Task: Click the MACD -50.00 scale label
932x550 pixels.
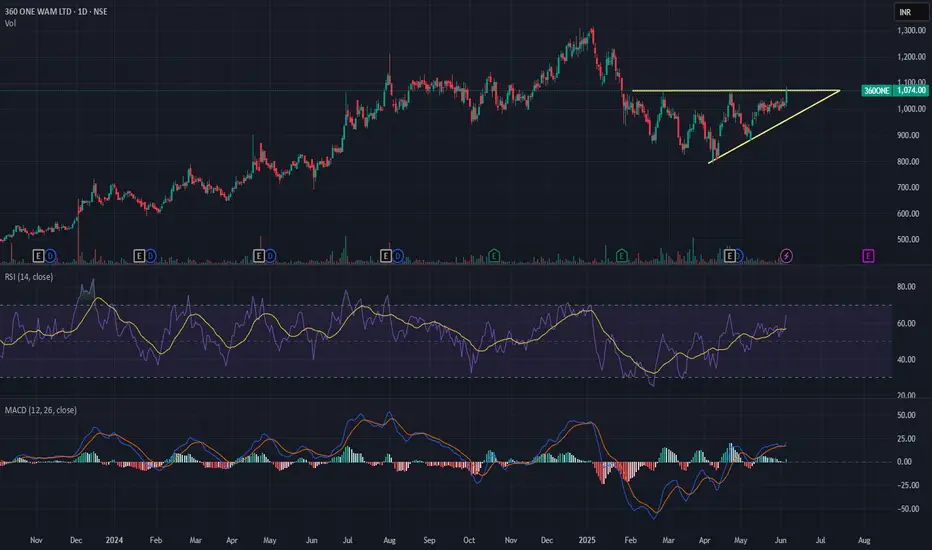Action: click(907, 509)
